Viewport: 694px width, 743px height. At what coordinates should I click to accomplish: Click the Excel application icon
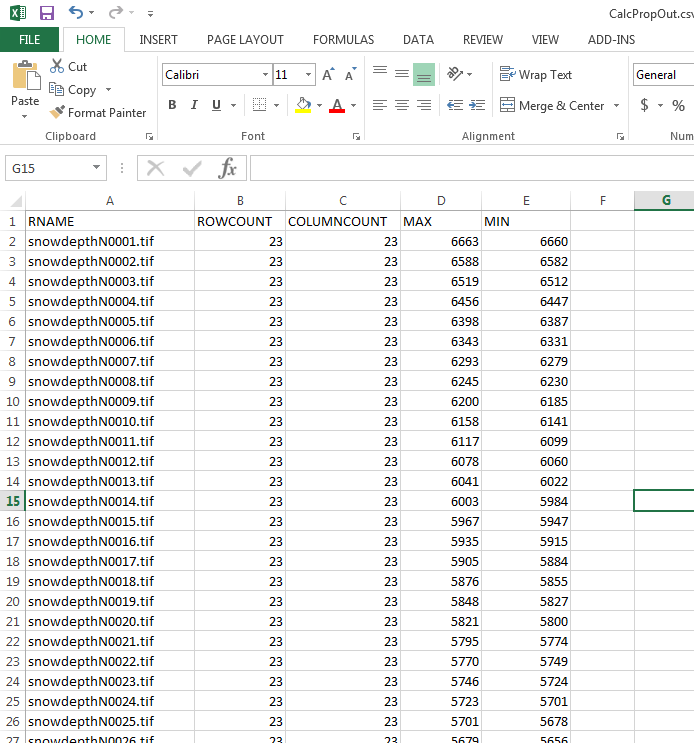coord(18,13)
